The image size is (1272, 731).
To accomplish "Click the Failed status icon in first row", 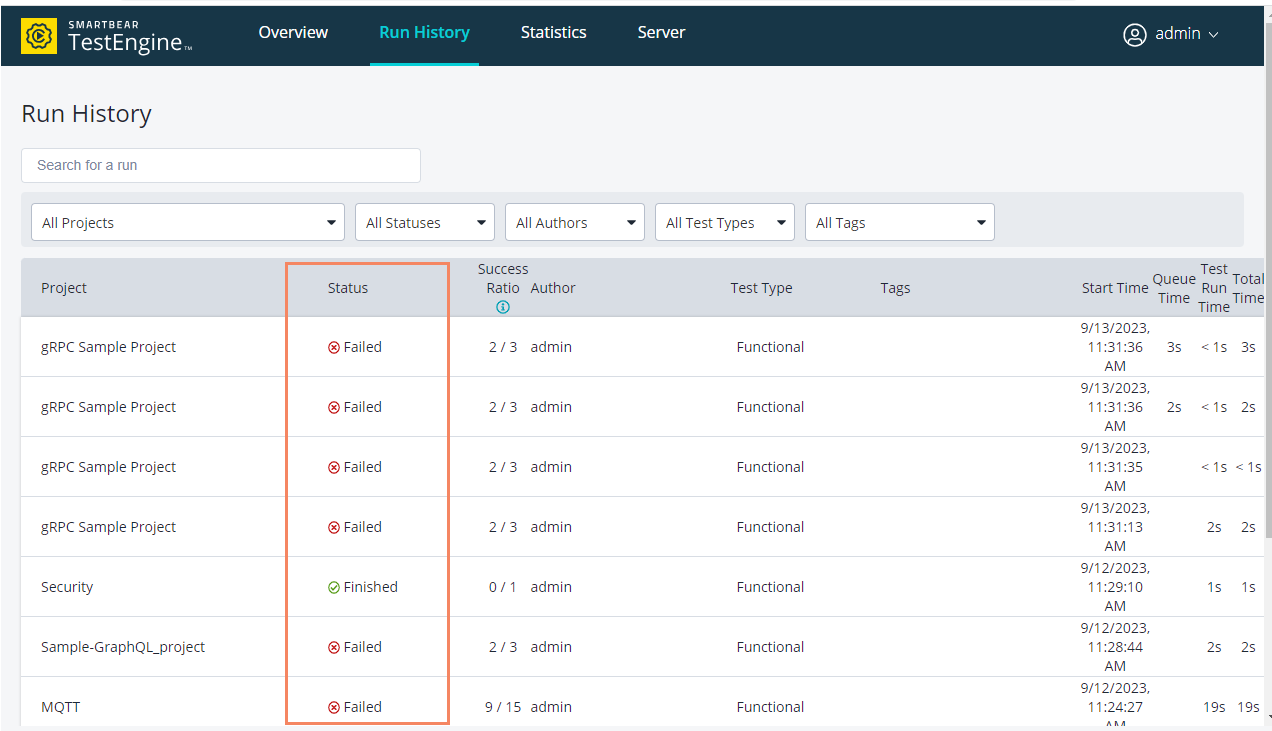I will pos(334,347).
